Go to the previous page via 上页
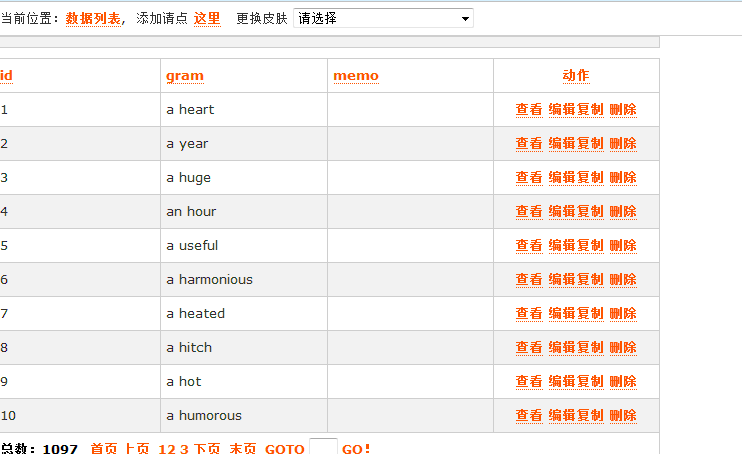742x454 pixels. click(137, 448)
